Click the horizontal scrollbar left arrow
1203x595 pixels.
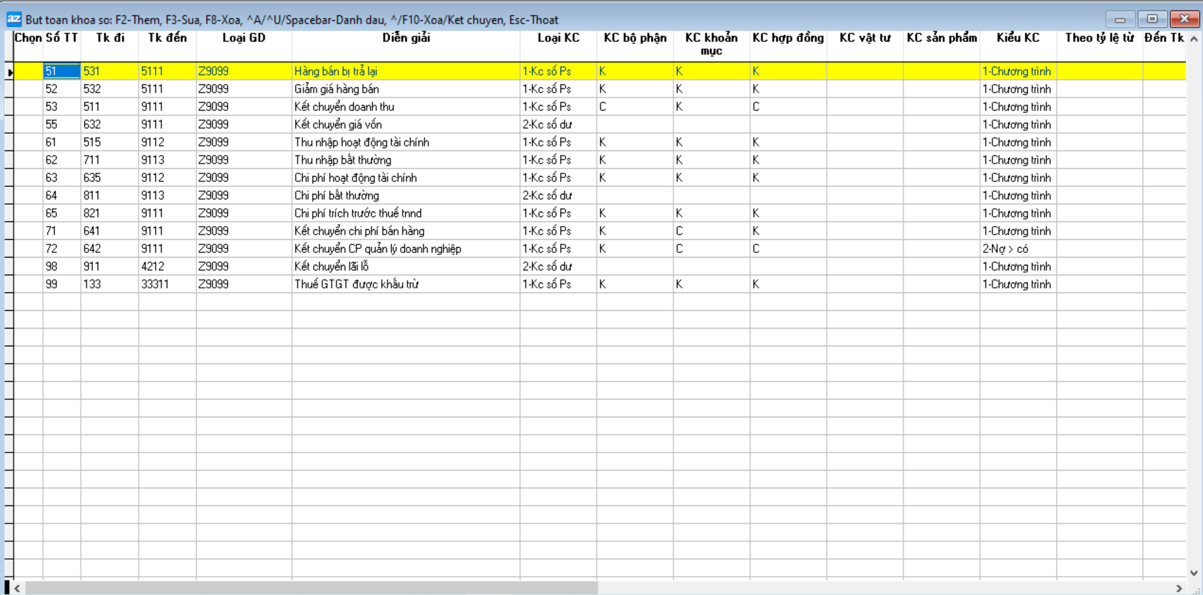point(17,588)
